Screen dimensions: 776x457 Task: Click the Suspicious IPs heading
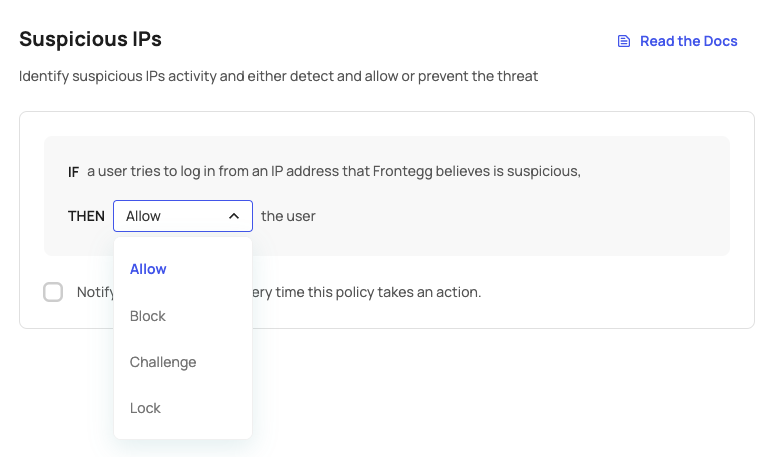(90, 39)
